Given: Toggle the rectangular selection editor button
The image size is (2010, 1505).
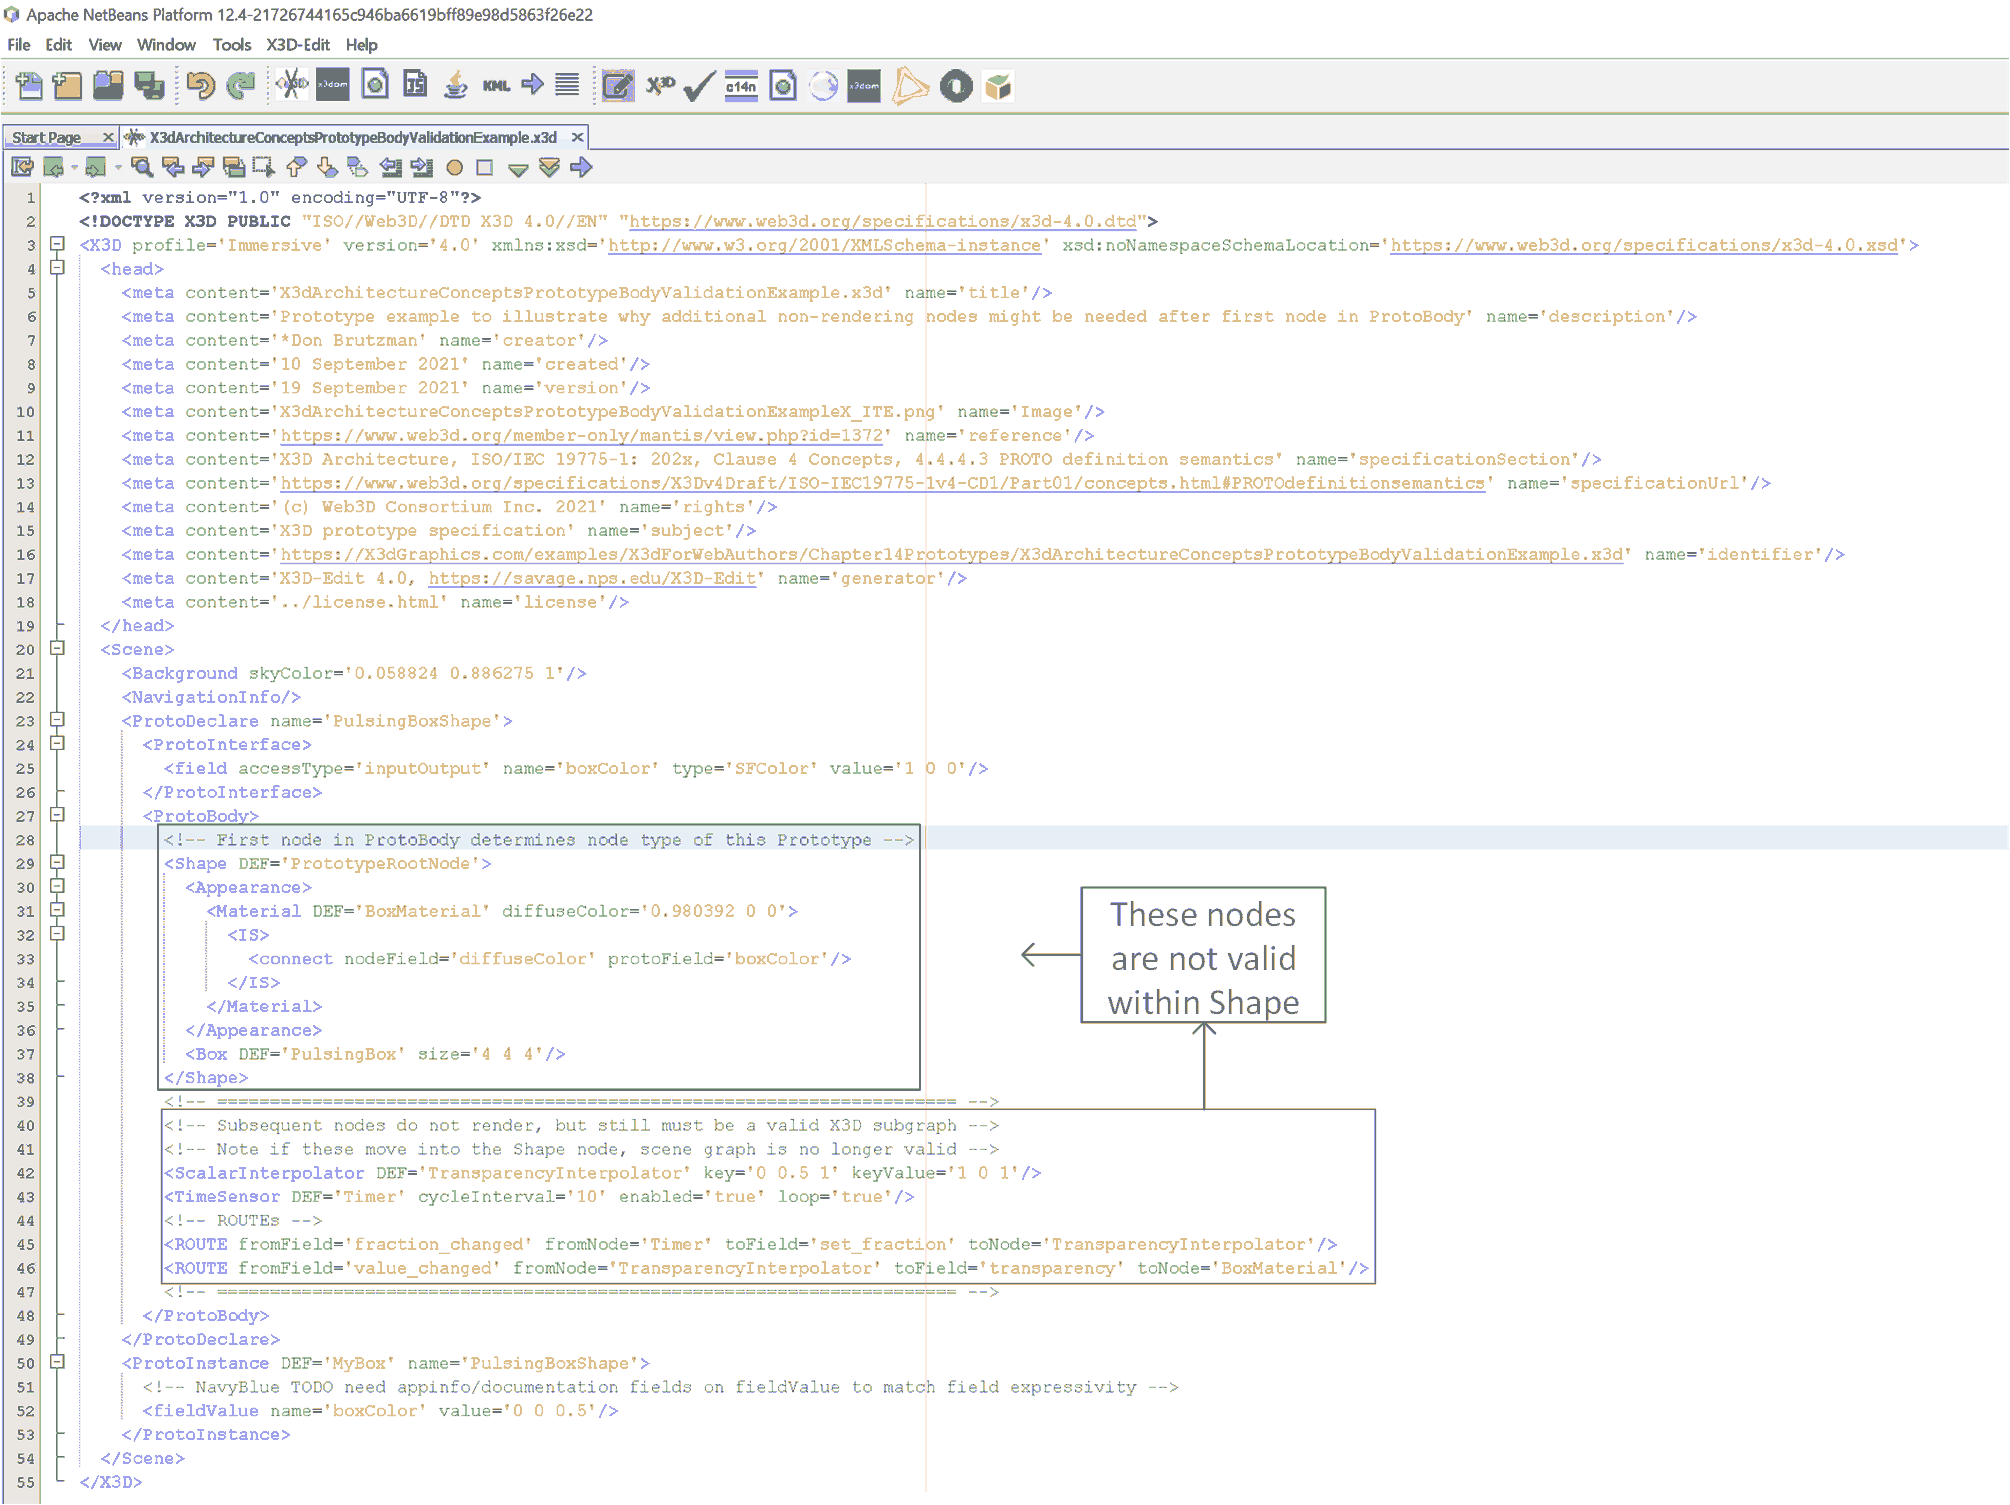Looking at the screenshot, I should pyautogui.click(x=263, y=168).
